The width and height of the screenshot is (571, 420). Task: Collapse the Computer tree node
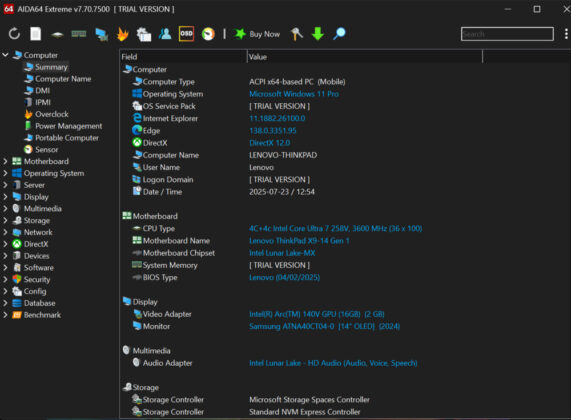5,55
